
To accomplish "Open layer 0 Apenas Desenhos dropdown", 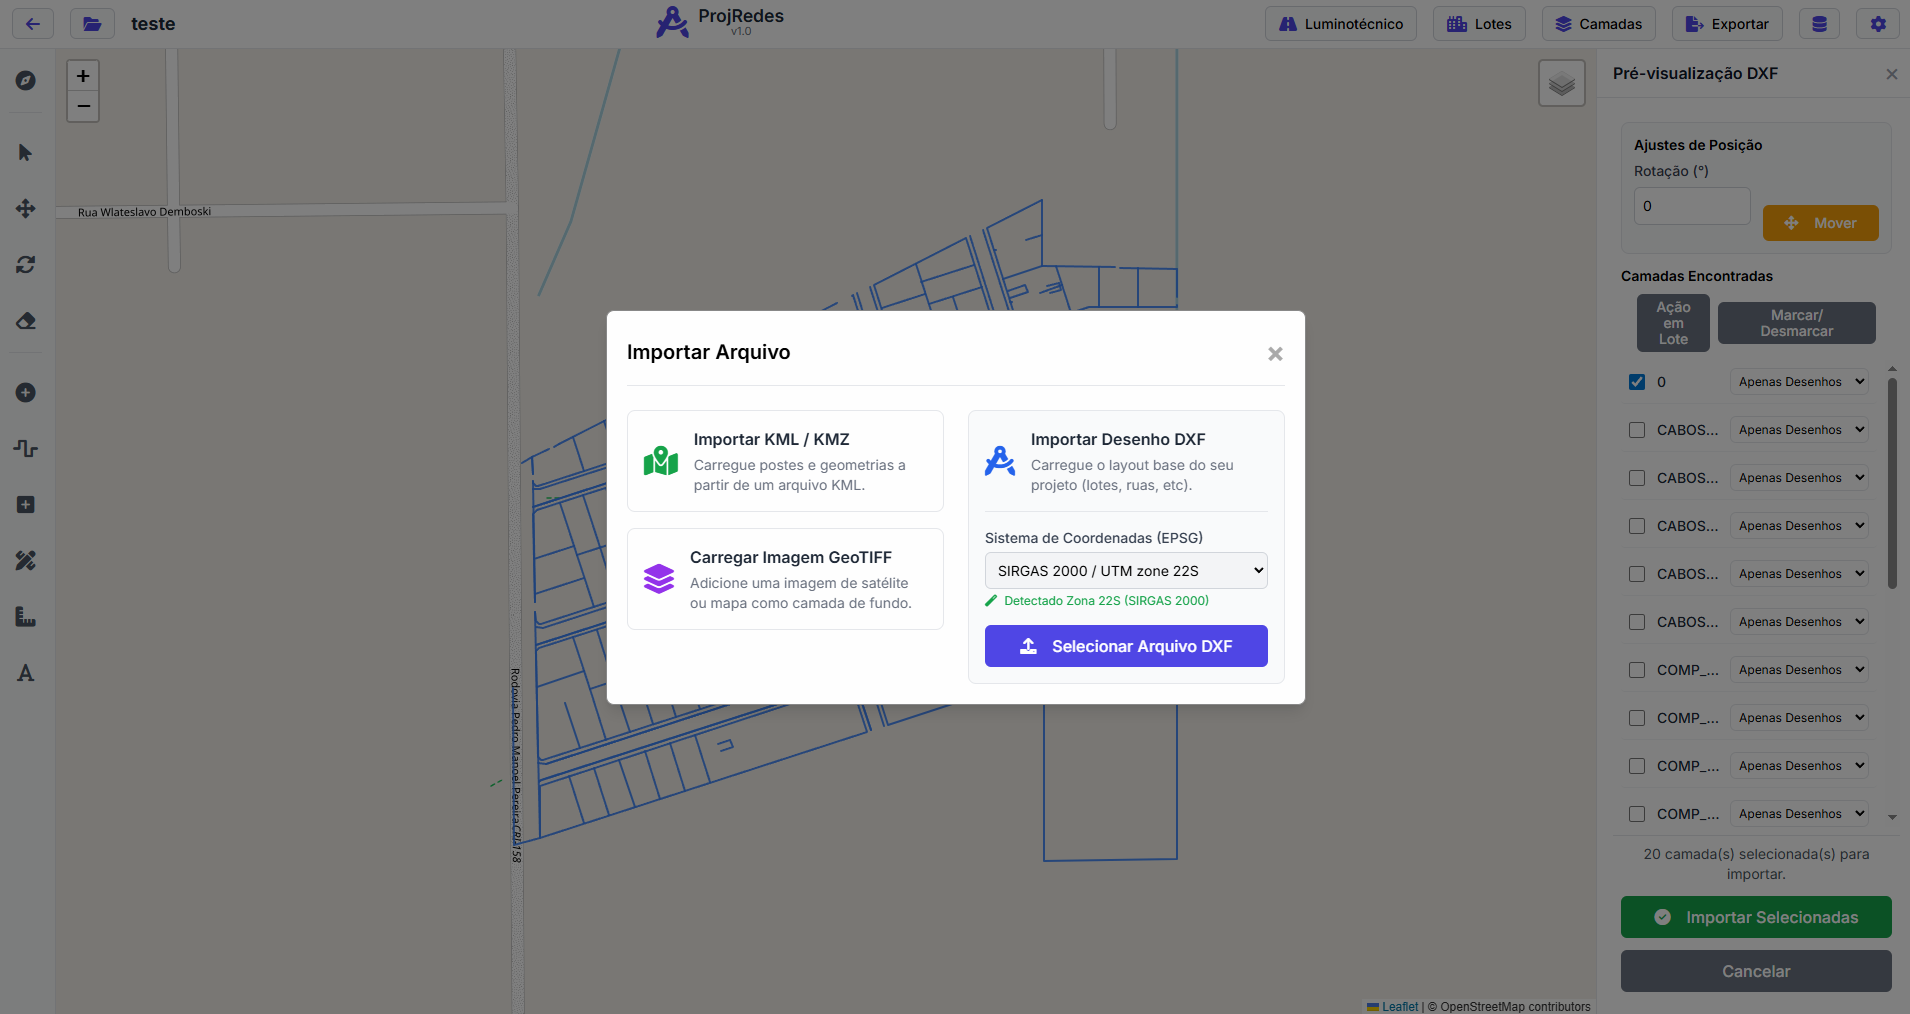I will [x=1799, y=382].
